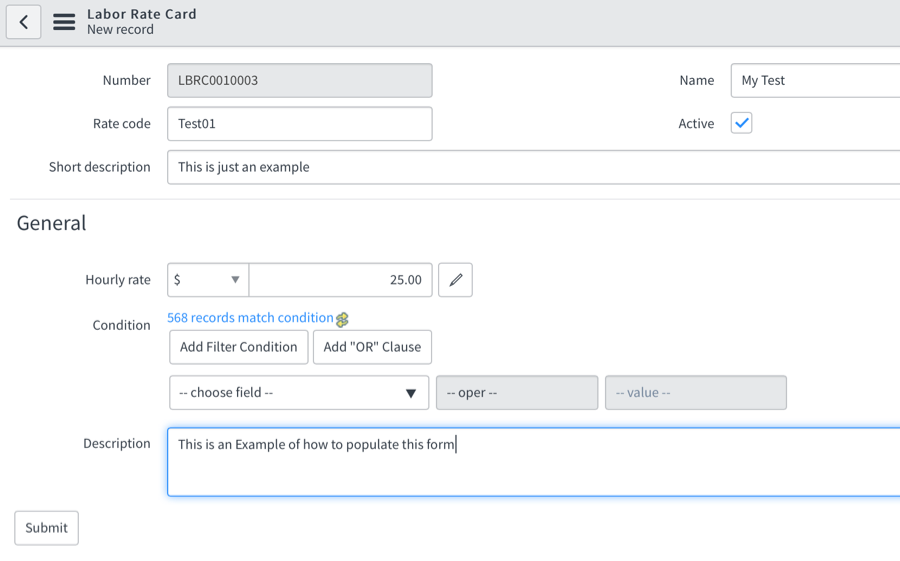Click the back arrow button

click(24, 22)
